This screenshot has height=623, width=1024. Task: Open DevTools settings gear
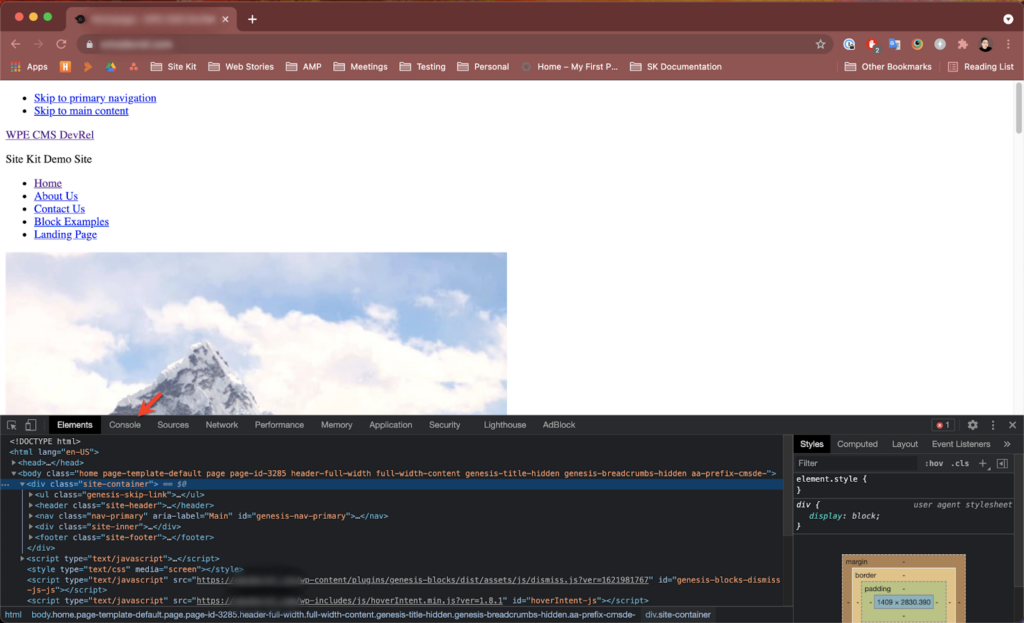click(972, 425)
